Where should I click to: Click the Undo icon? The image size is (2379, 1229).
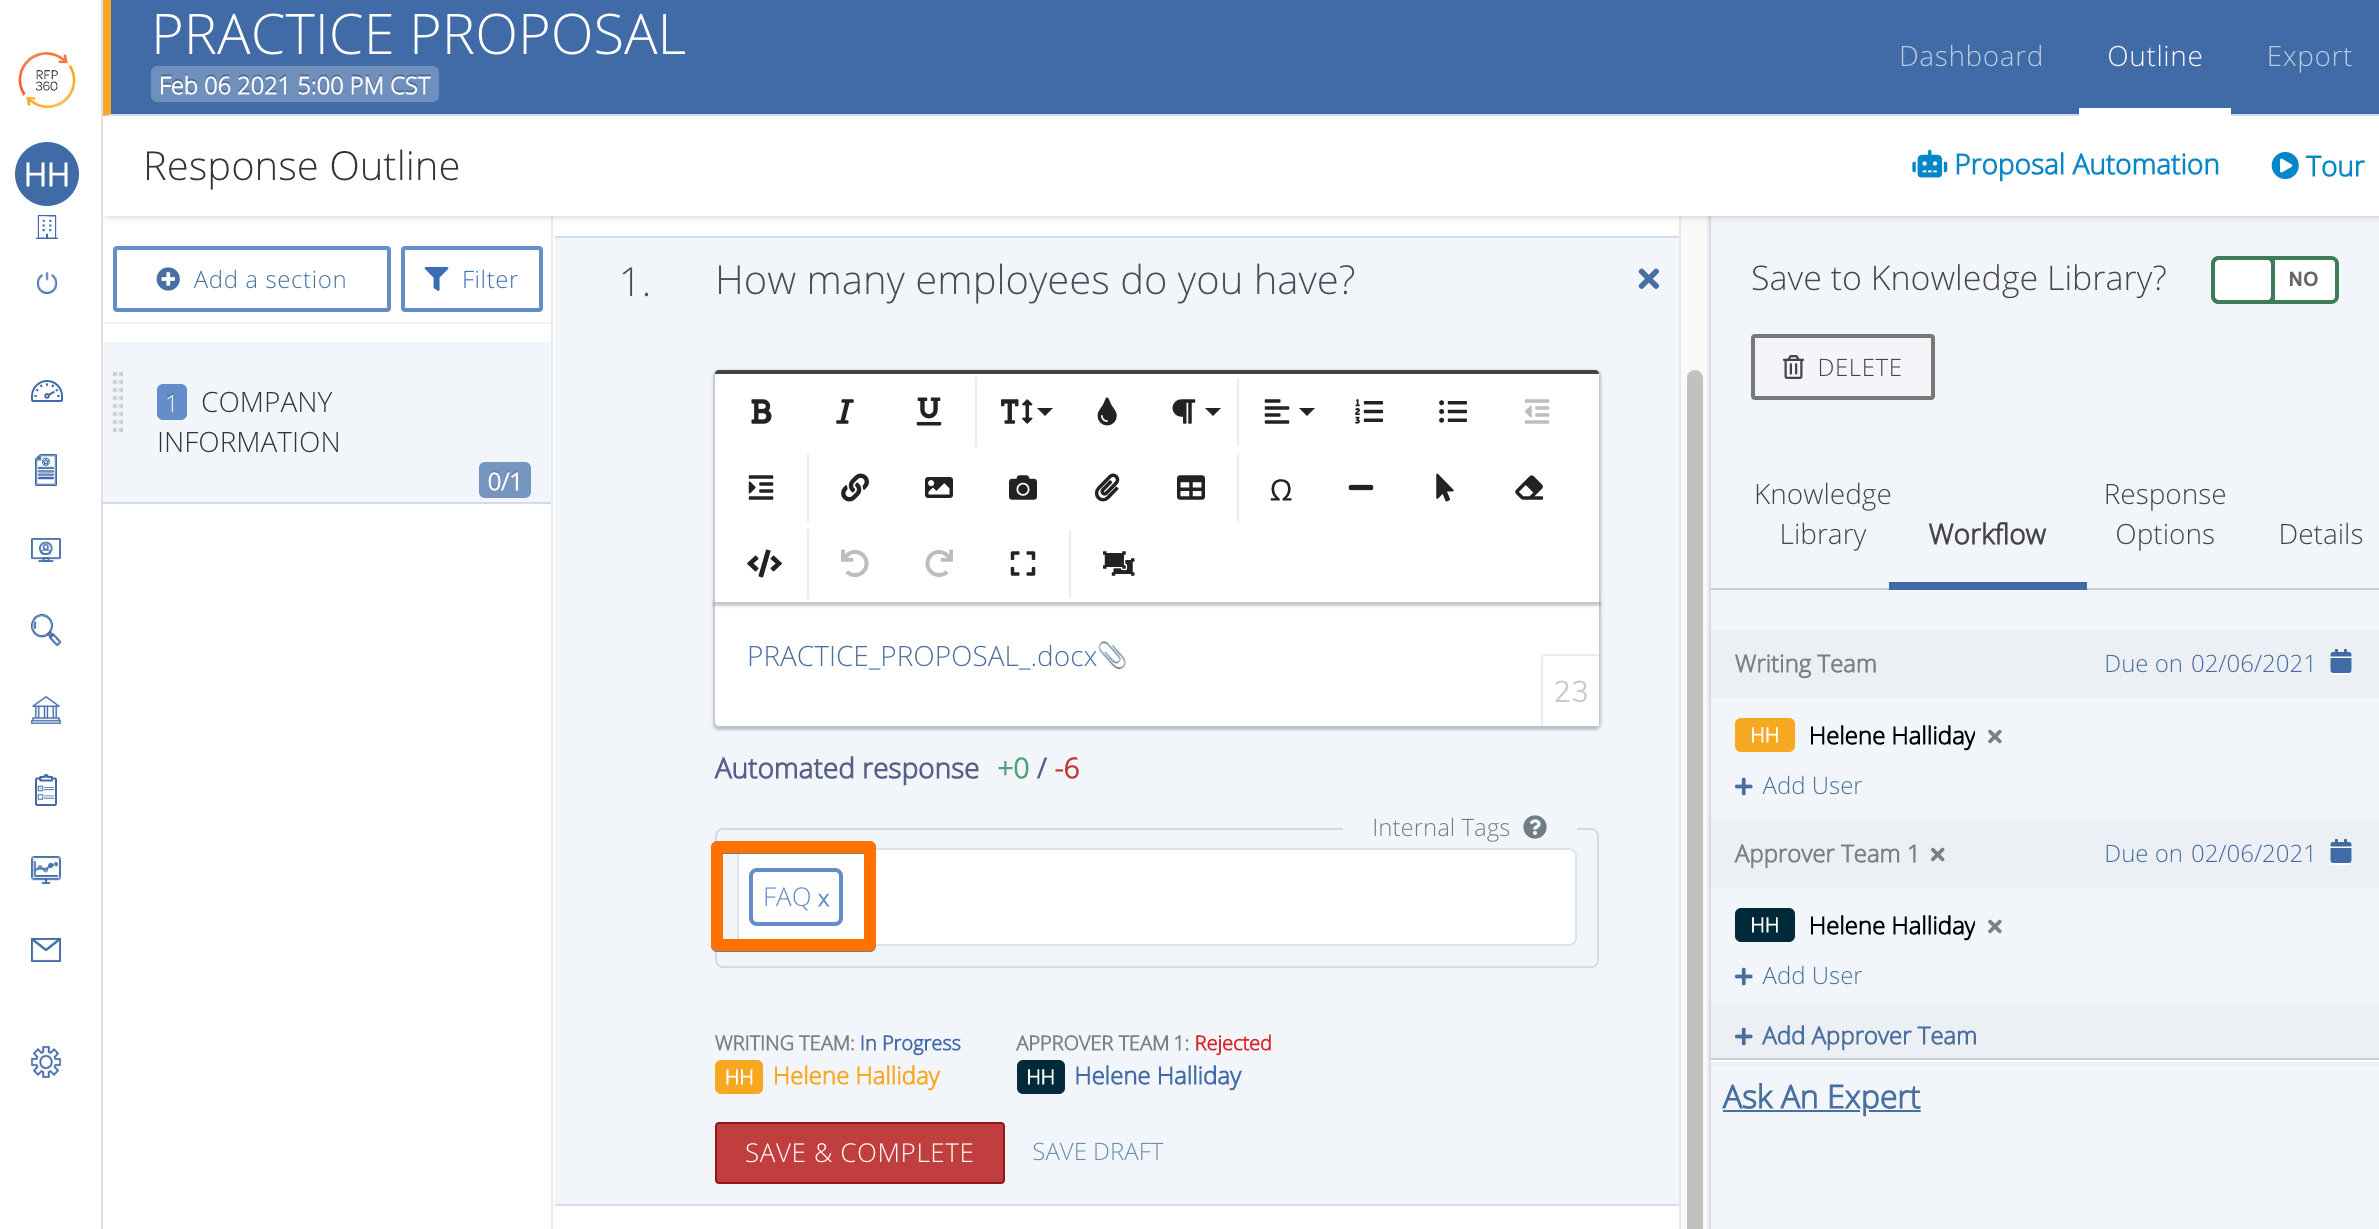pyautogui.click(x=854, y=563)
